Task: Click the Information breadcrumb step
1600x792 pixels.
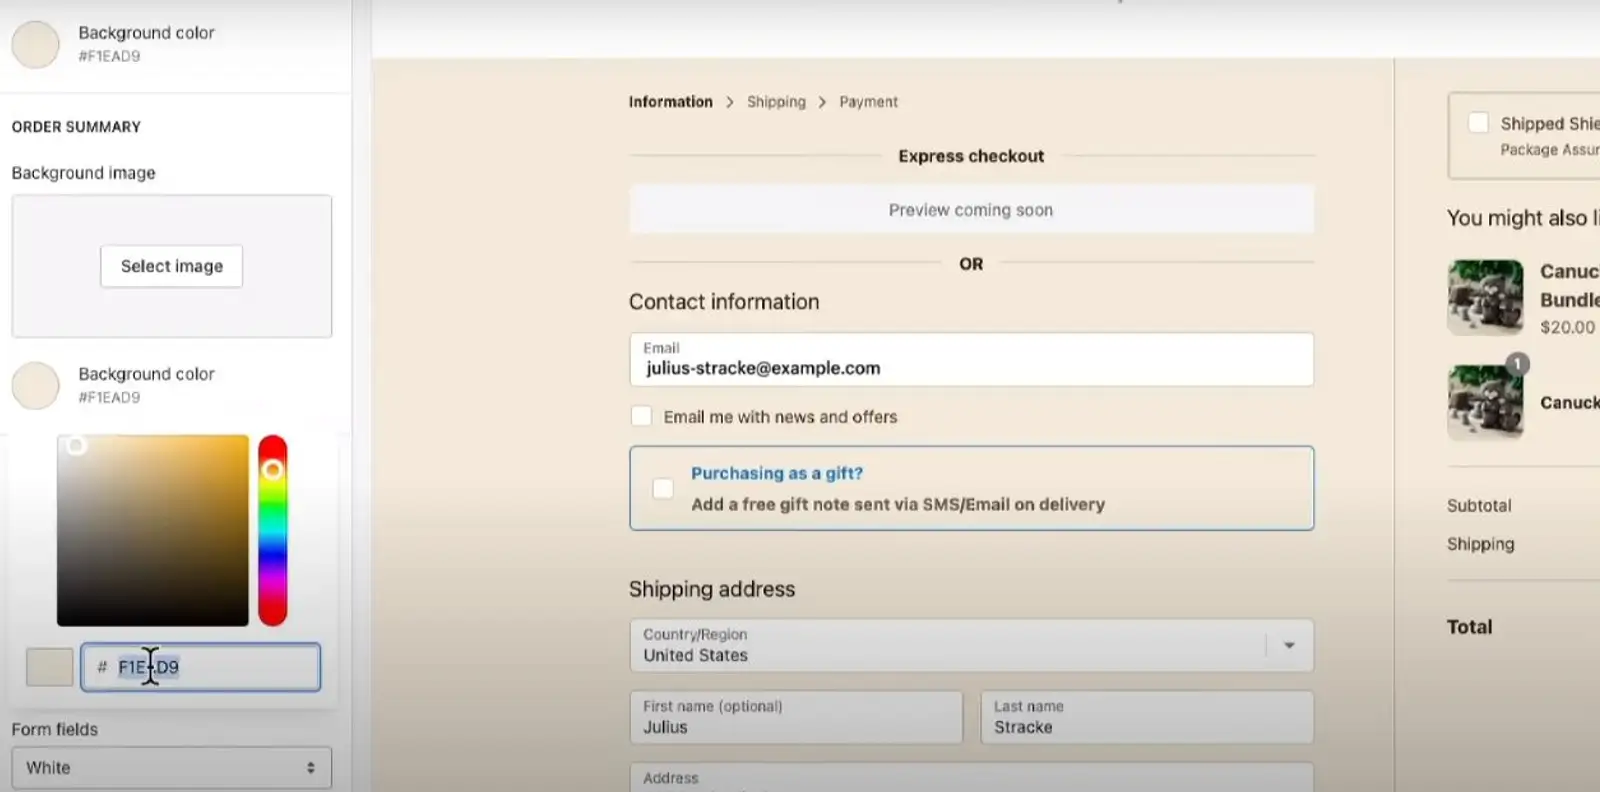Action: tap(670, 102)
